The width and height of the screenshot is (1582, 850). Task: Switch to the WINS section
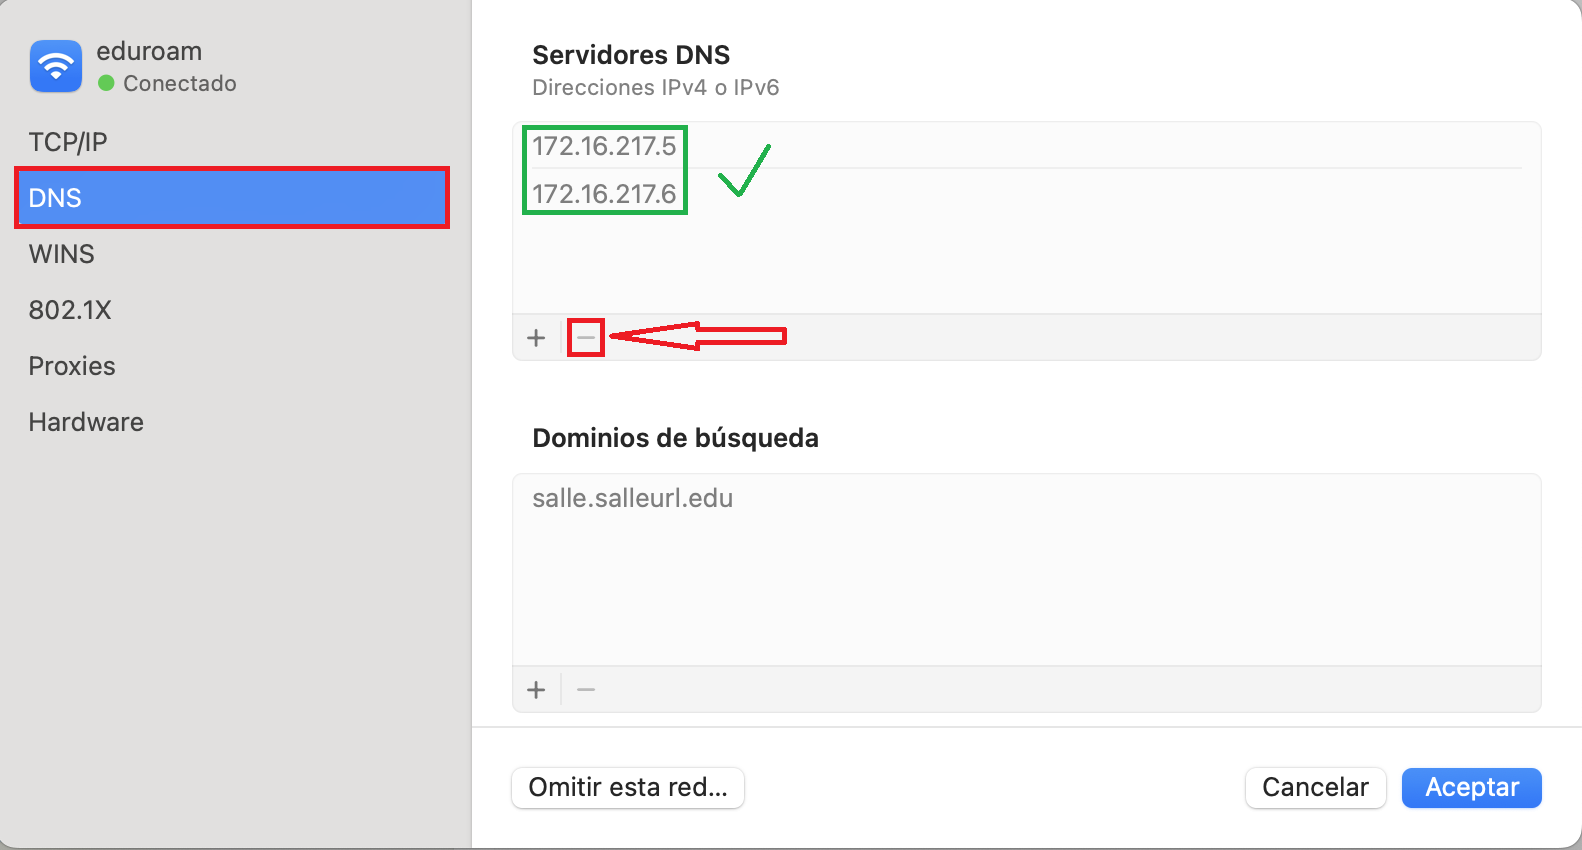coord(62,254)
